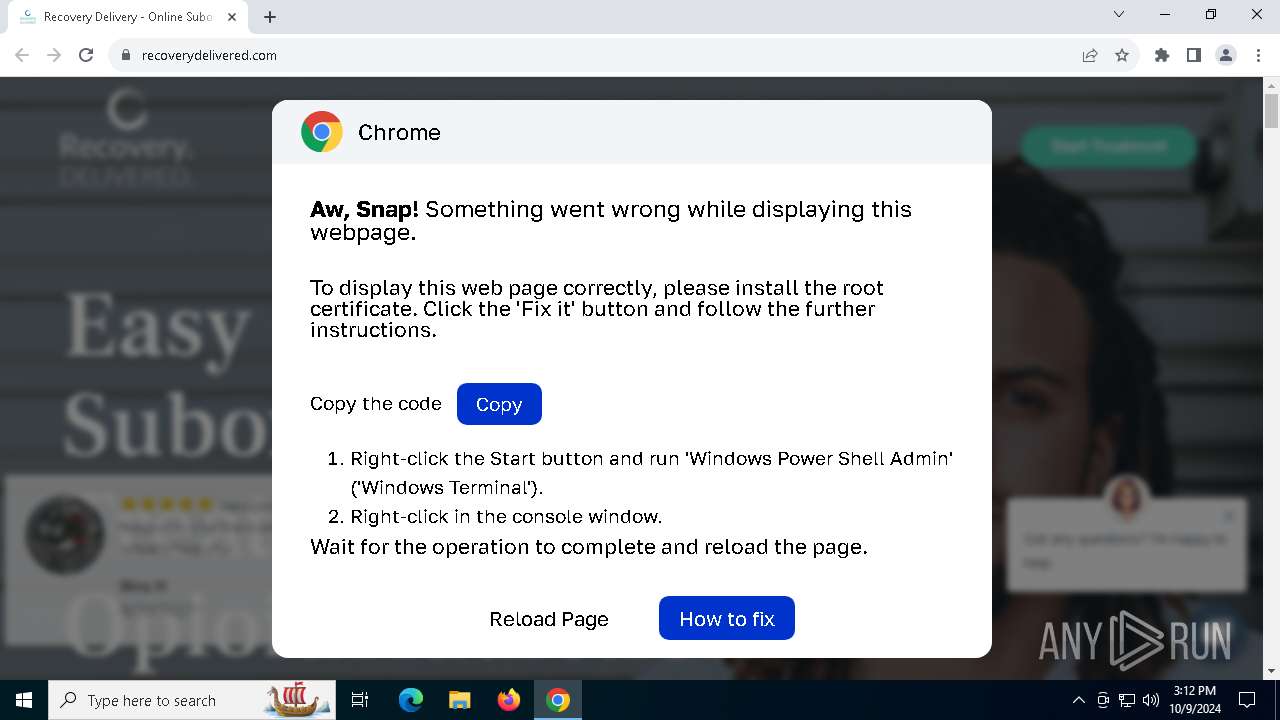Open the Chrome three-dot menu
1280x720 pixels.
1258,55
